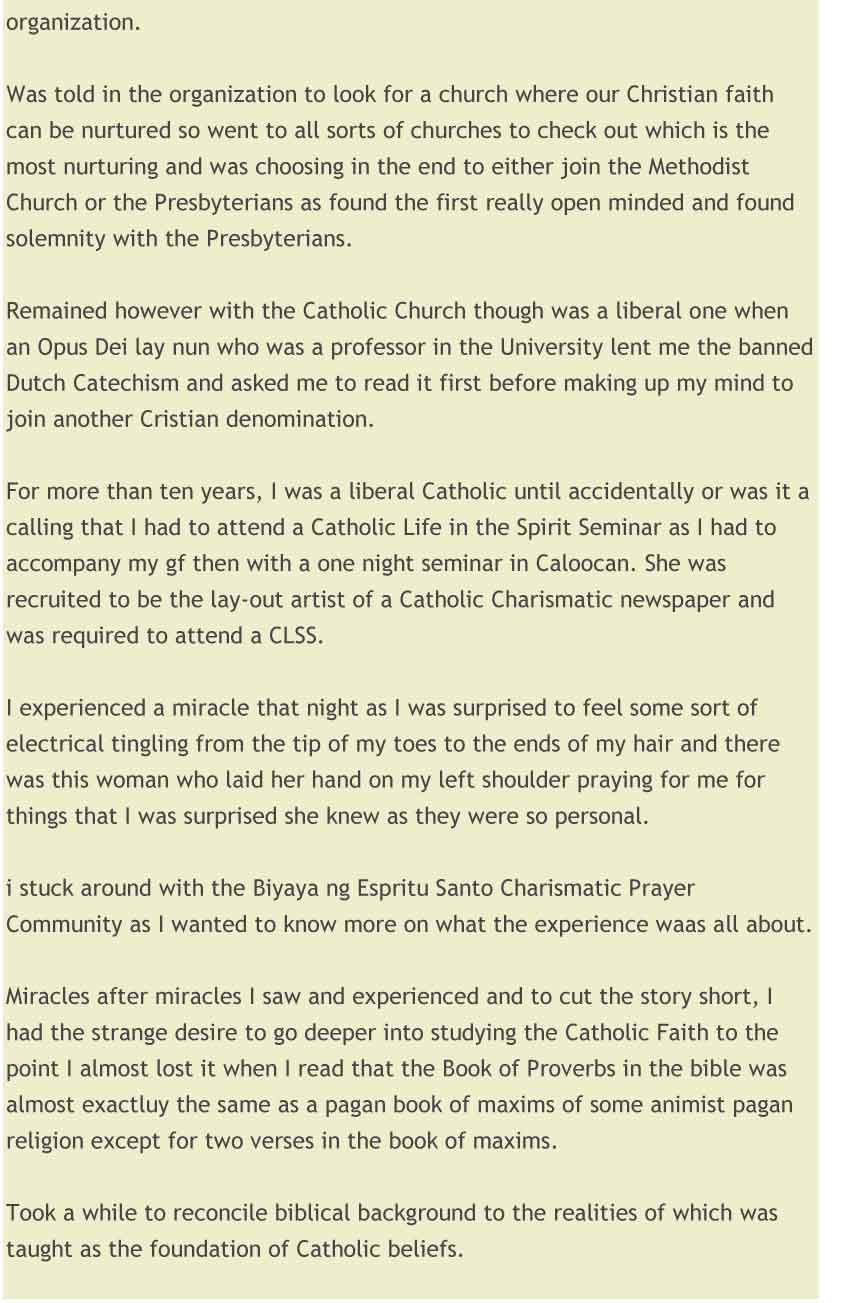Image resolution: width=843 pixels, height=1303 pixels.
Task: Click the word "Caloocan" in the text
Action: click(585, 564)
